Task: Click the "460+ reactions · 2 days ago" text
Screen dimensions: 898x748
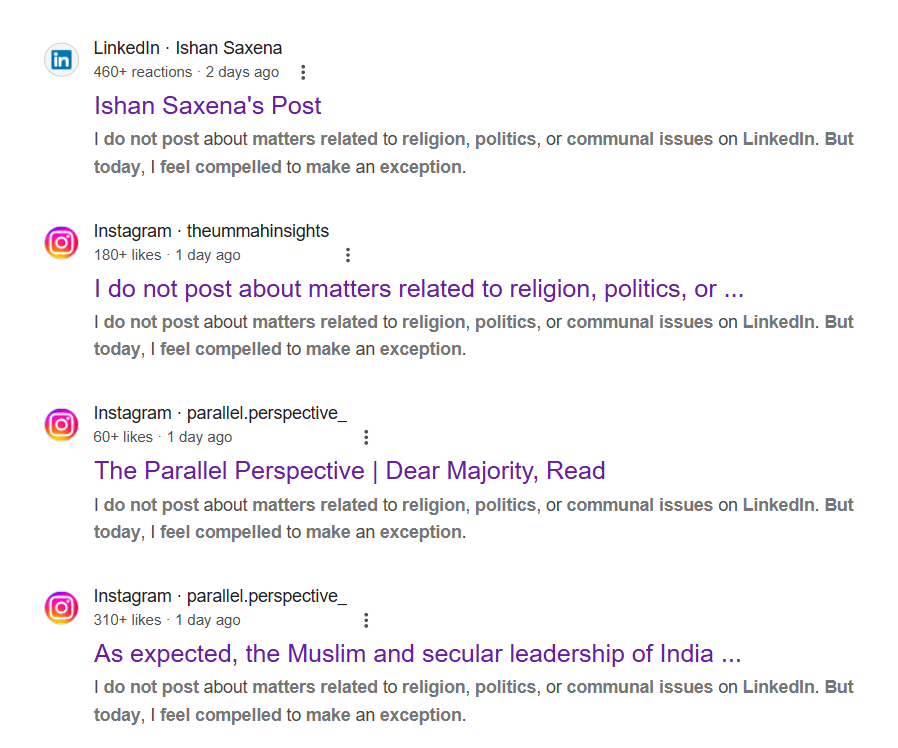Action: [186, 72]
